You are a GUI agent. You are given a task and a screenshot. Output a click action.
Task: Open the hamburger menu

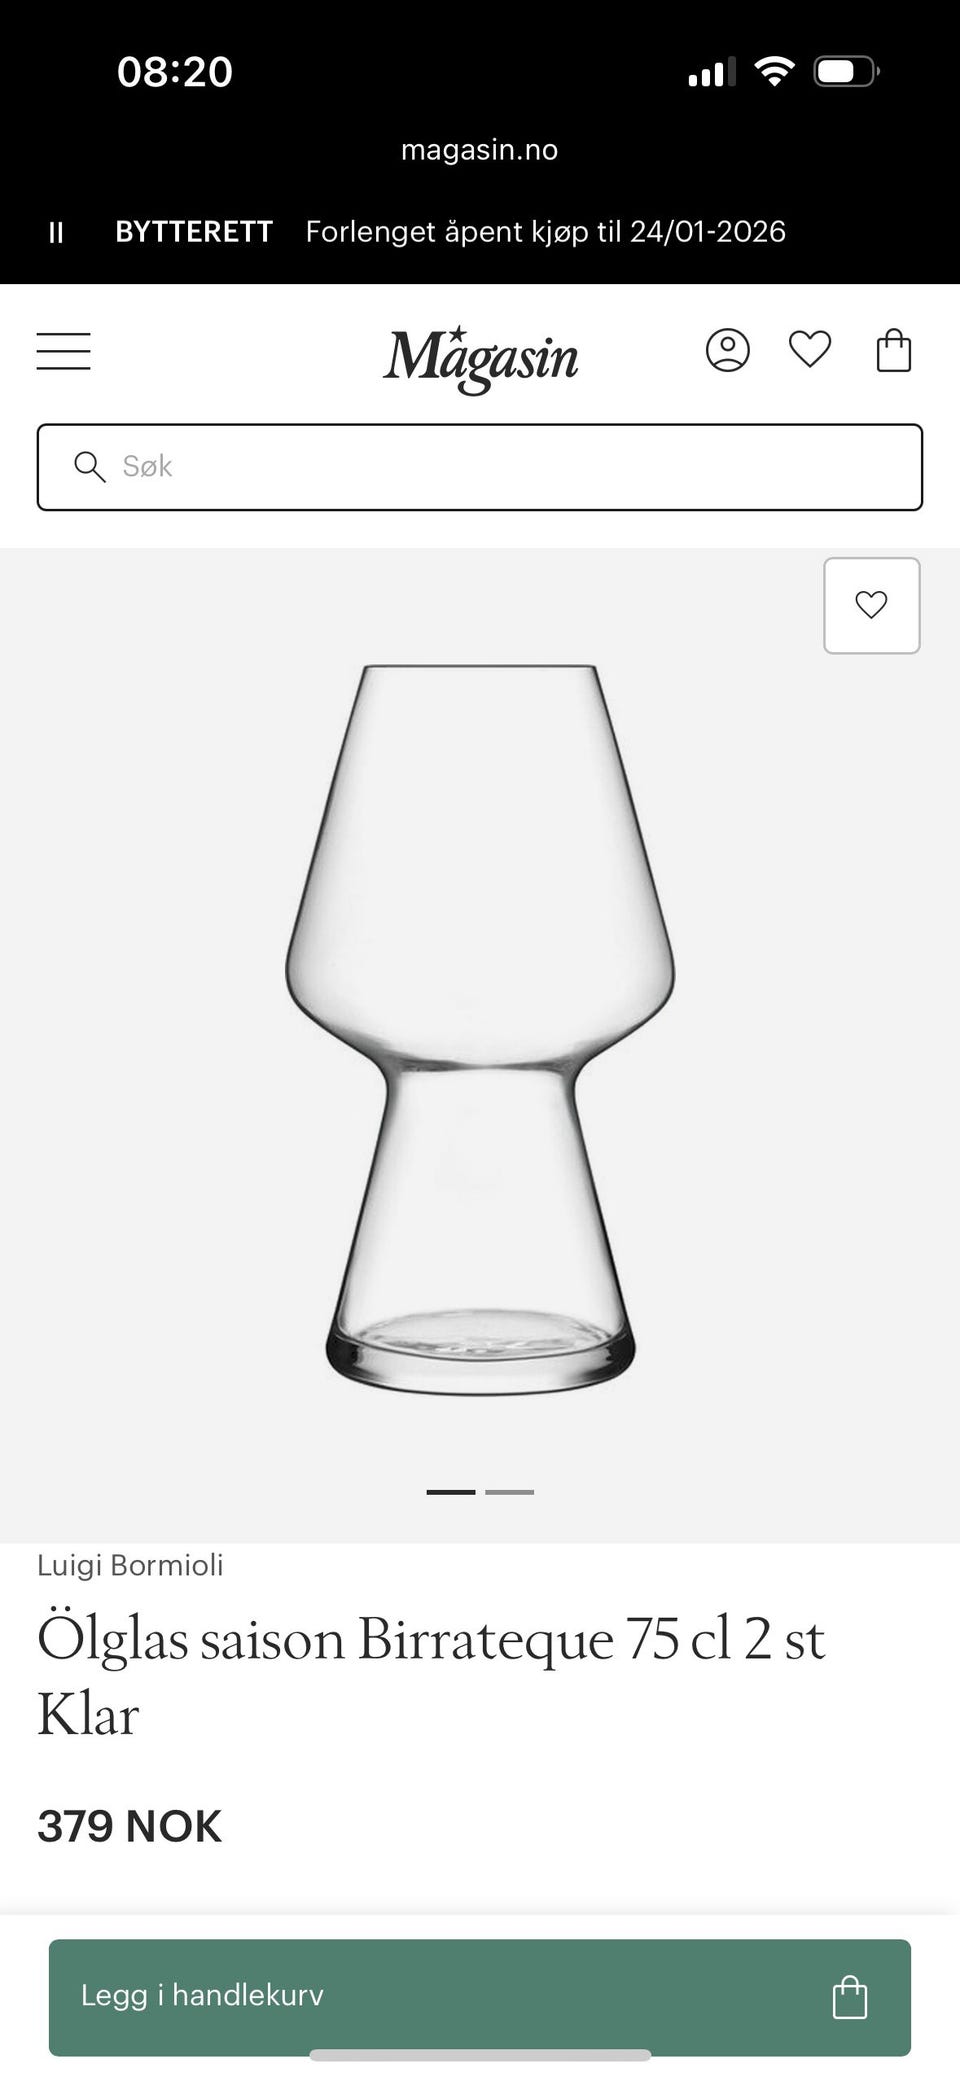[x=63, y=351]
